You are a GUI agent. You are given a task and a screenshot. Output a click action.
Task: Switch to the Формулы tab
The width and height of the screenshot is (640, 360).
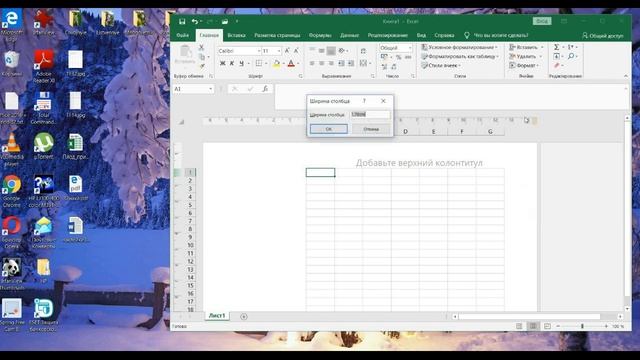[320, 36]
